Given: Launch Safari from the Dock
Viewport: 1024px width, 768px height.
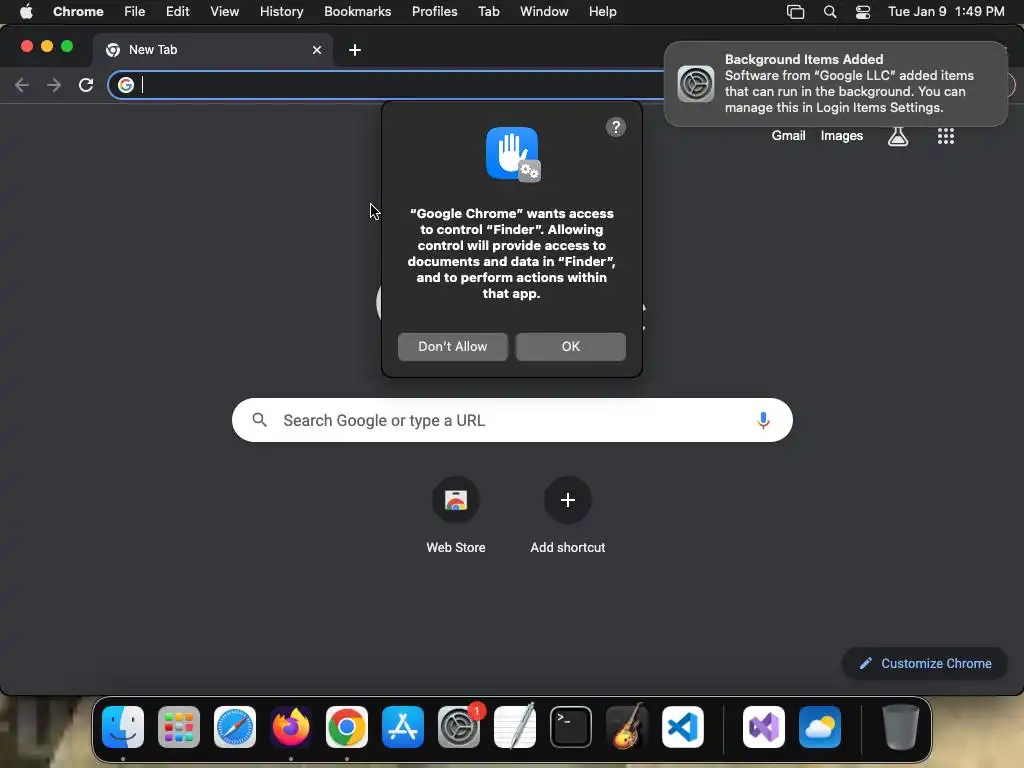Looking at the screenshot, I should pos(235,727).
